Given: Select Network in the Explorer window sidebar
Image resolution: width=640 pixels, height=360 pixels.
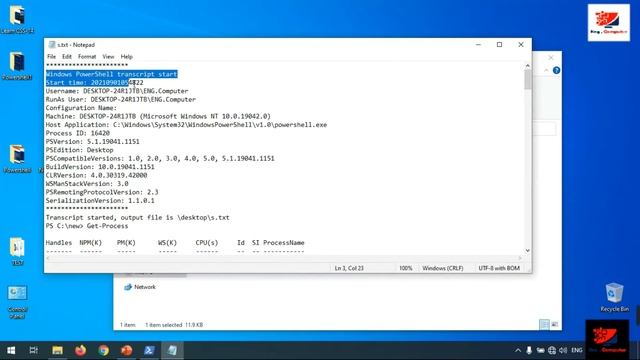Looking at the screenshot, I should point(140,287).
